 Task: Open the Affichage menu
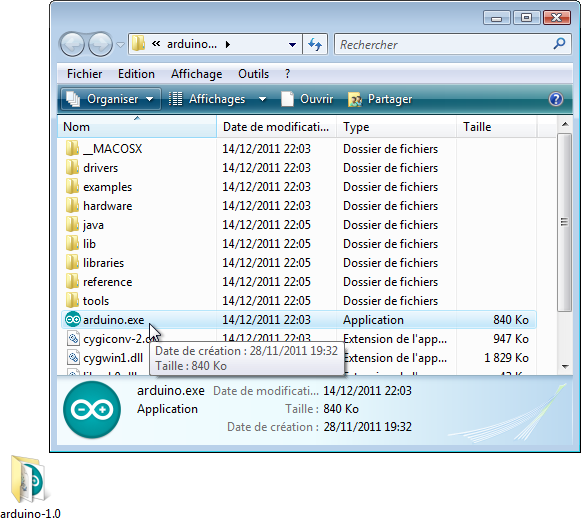tap(196, 74)
